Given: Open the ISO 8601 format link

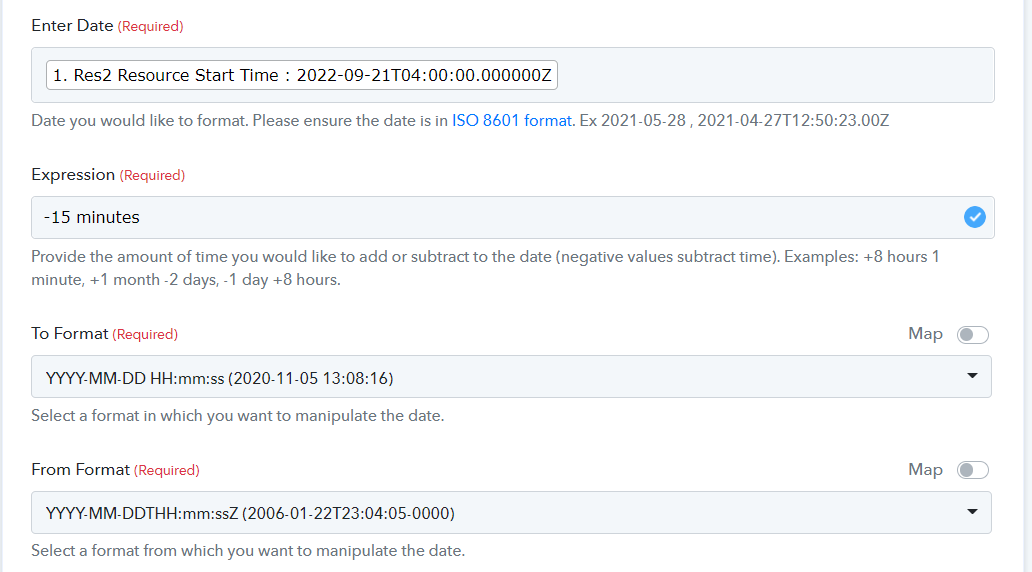Looking at the screenshot, I should (512, 121).
